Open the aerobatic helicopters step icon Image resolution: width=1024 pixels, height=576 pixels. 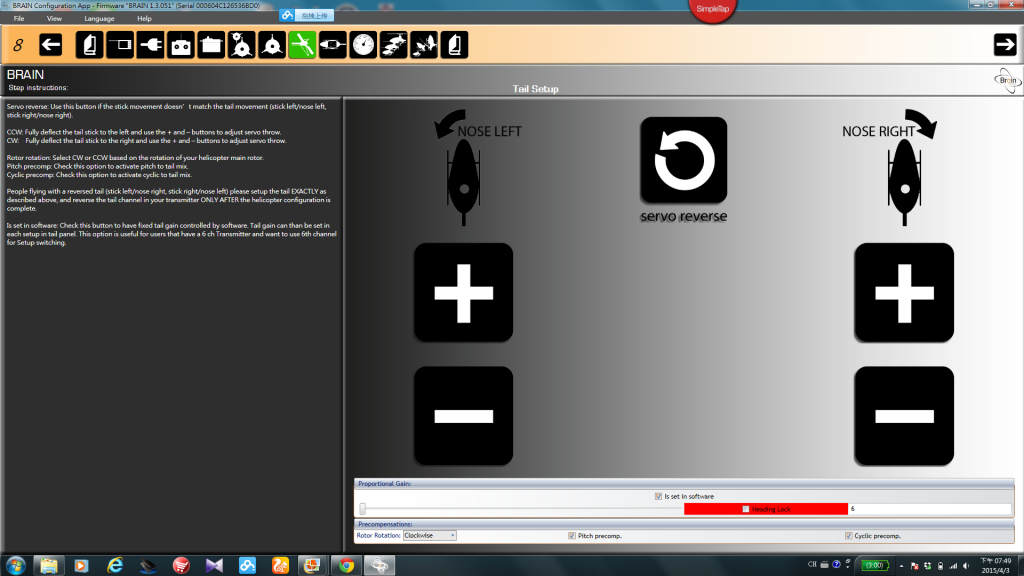pyautogui.click(x=424, y=45)
